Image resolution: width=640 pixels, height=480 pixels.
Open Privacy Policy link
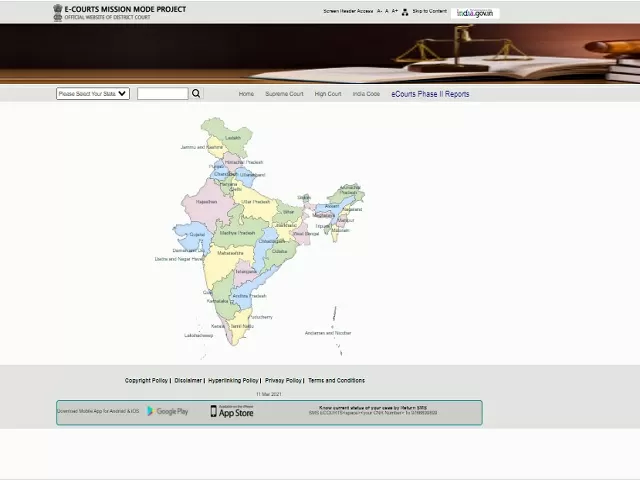click(283, 380)
